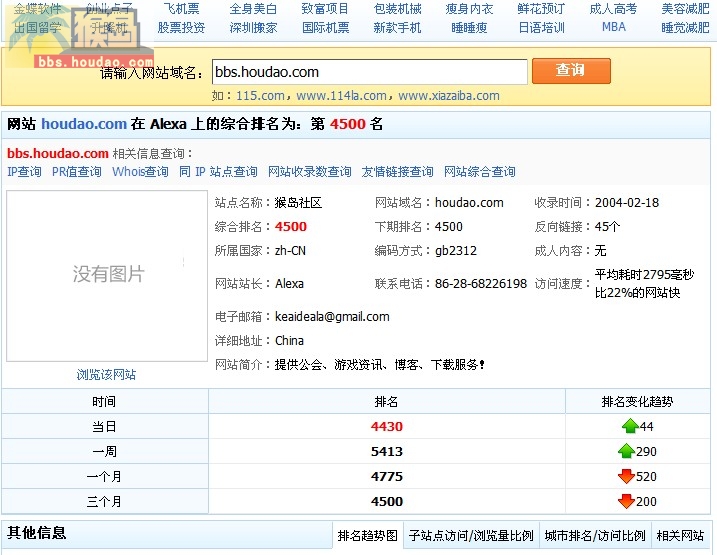The width and height of the screenshot is (717, 555).
Task: Open the 全身美白 ad link
Action: tap(253, 9)
